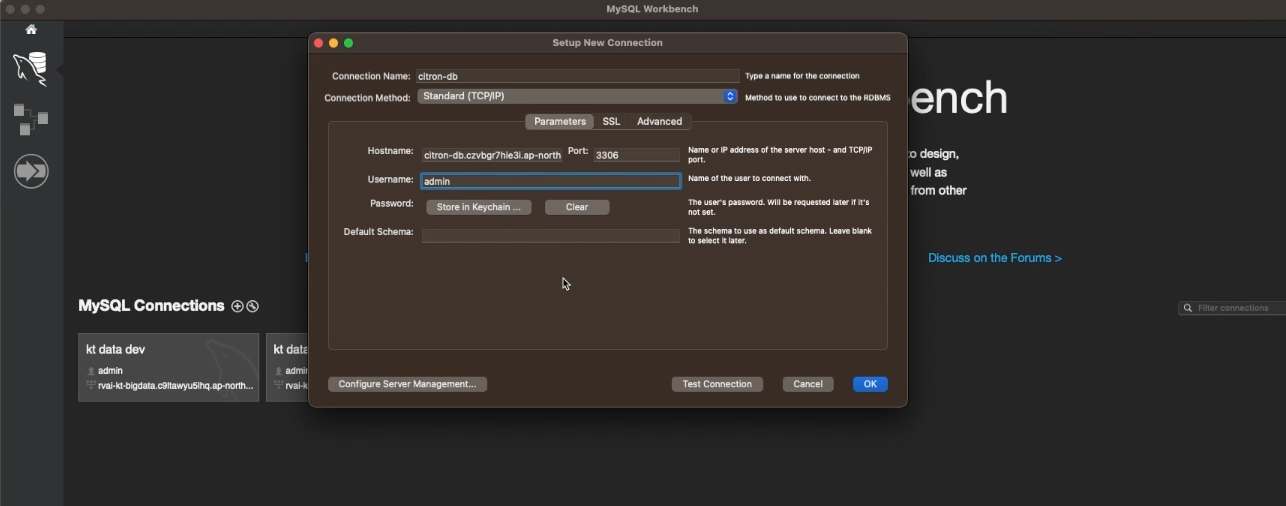
Task: Click the Username field with admin
Action: [x=550, y=181]
